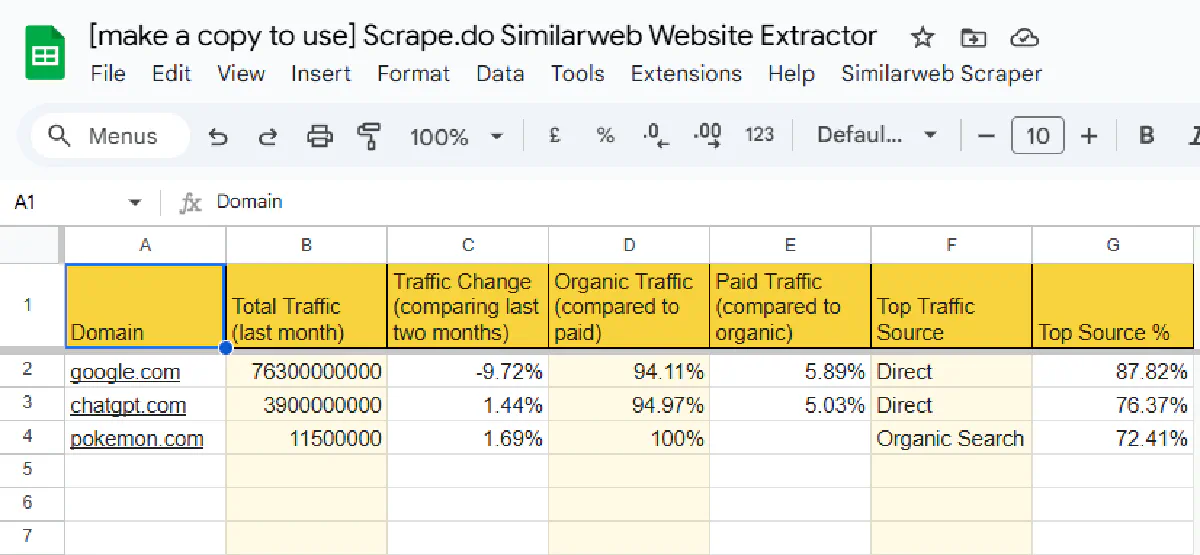Viewport: 1200px width, 555px height.
Task: Expand the name box dropdown arrow
Action: click(135, 203)
